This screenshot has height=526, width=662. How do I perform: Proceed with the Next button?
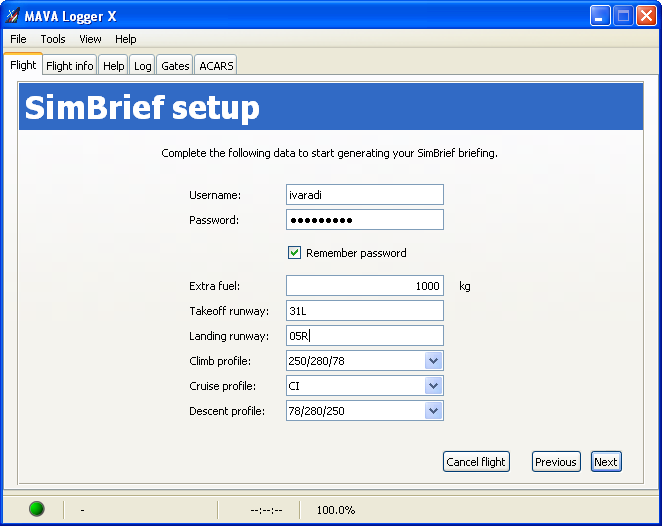[x=606, y=461]
